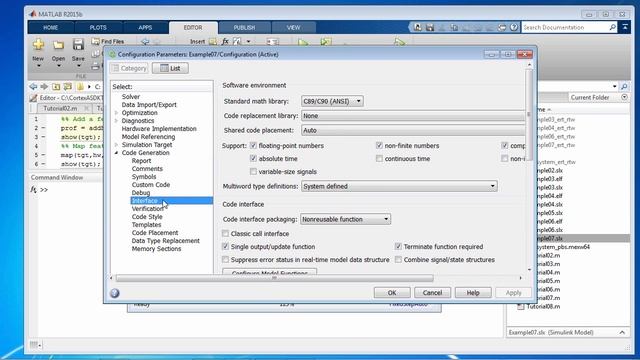Click the switch windows icon in the quick access toolbar
Image resolution: width=640 pixels, height=360 pixels.
click(x=502, y=27)
